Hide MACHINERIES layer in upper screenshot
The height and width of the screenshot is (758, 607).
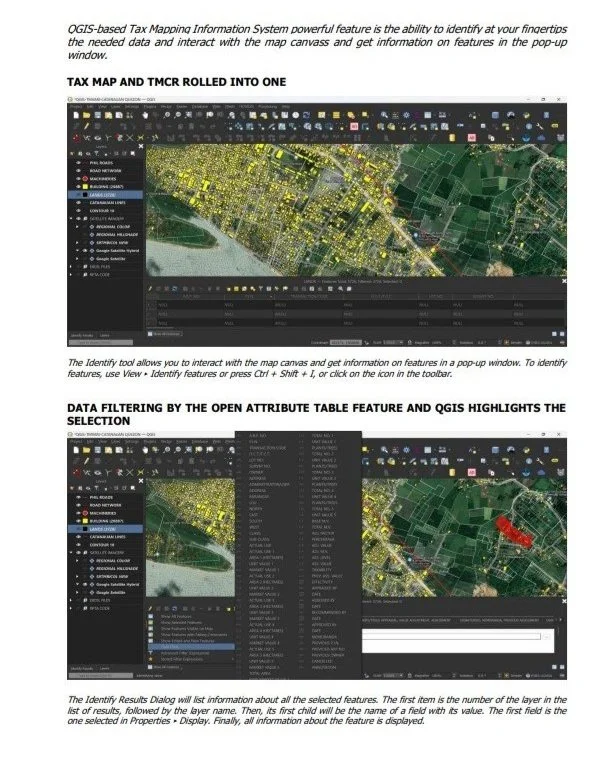pos(78,178)
